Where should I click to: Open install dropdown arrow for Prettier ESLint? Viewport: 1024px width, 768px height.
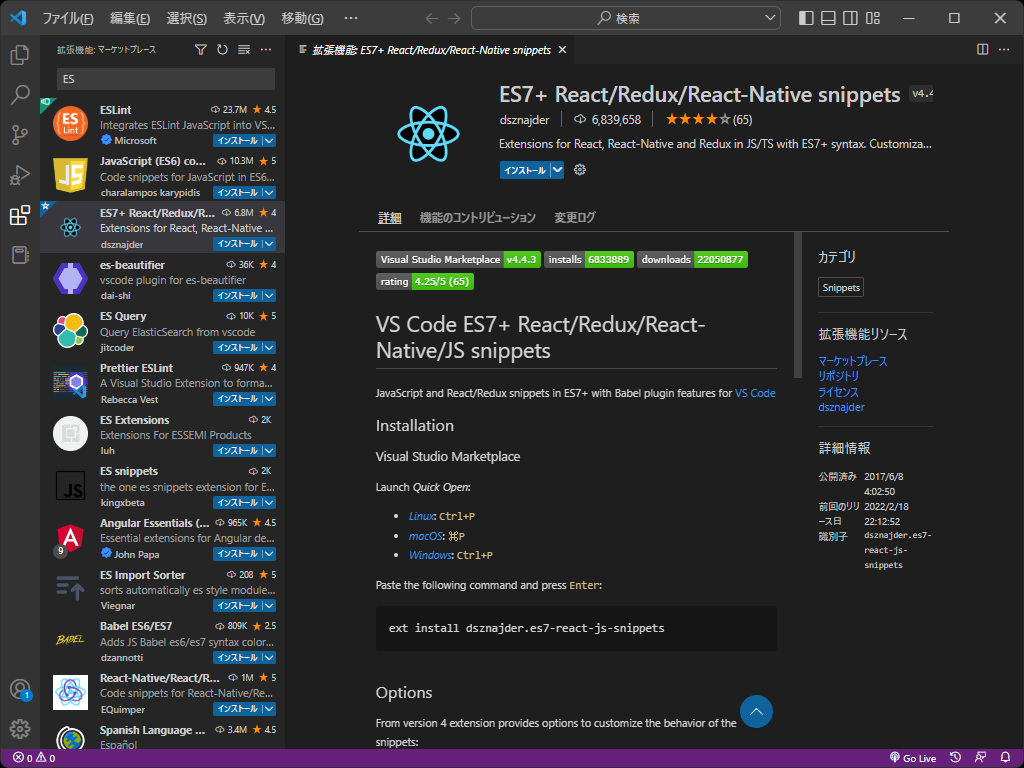[269, 399]
